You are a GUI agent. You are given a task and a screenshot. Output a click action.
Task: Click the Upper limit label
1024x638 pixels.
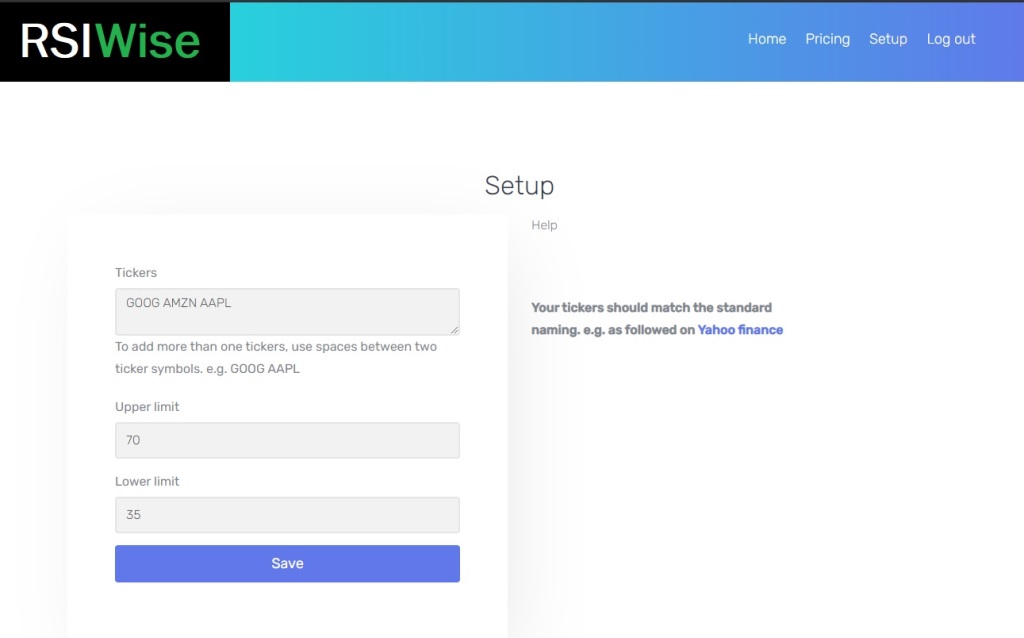(147, 407)
